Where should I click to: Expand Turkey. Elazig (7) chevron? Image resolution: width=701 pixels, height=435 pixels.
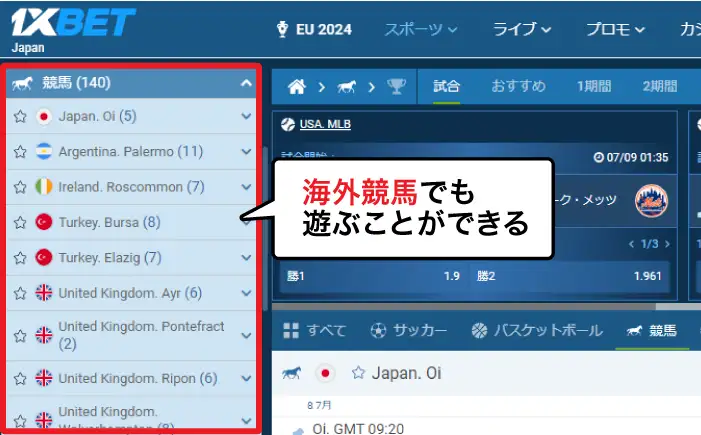[x=246, y=258]
